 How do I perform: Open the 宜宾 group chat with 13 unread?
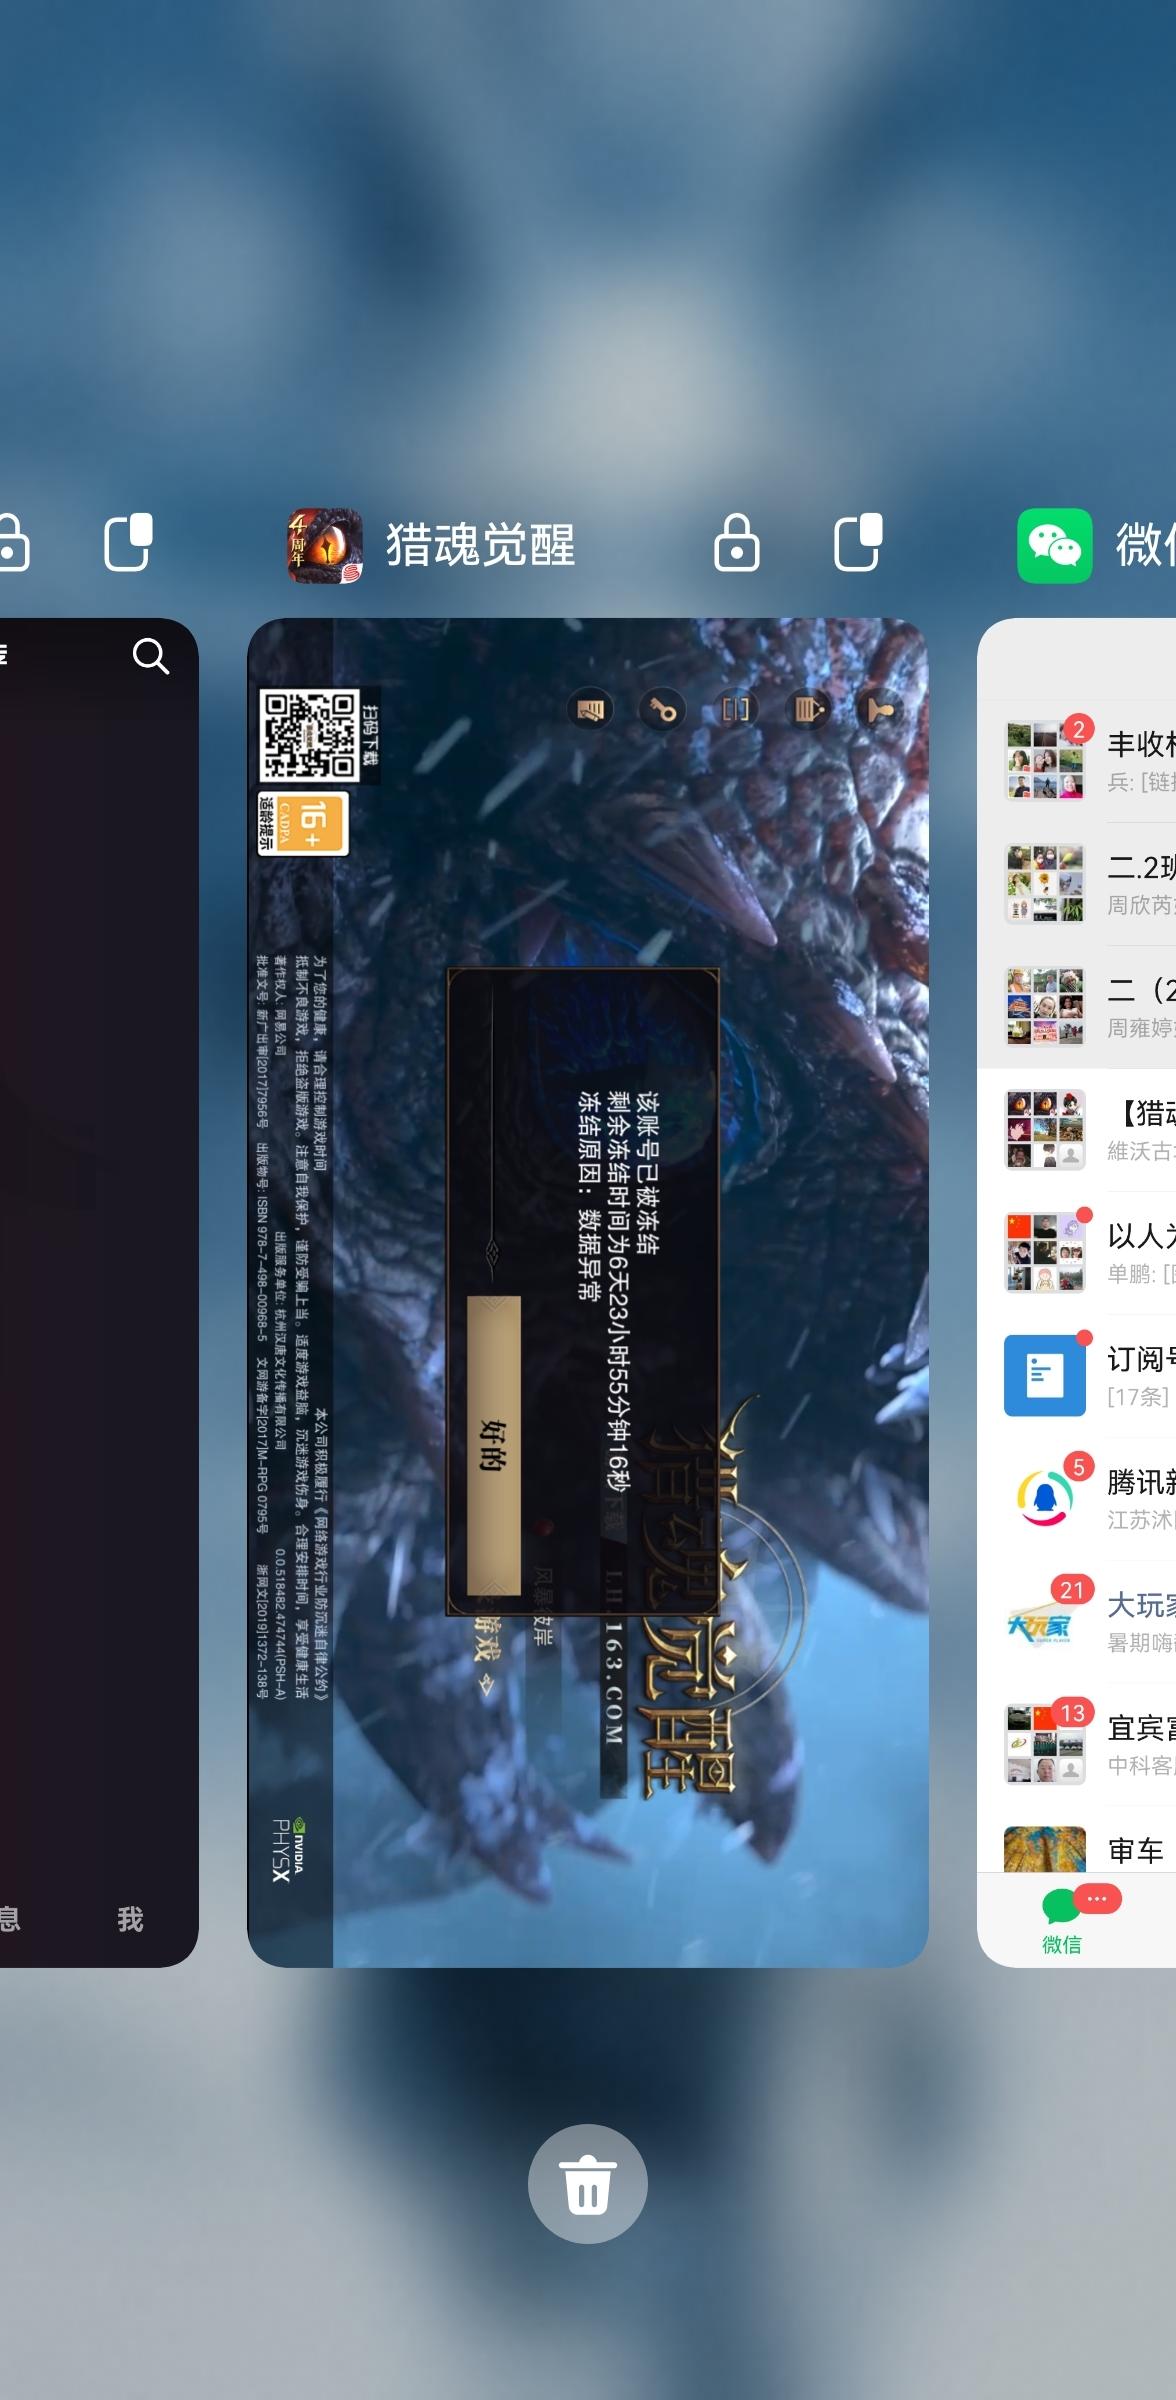[x=1077, y=1745]
